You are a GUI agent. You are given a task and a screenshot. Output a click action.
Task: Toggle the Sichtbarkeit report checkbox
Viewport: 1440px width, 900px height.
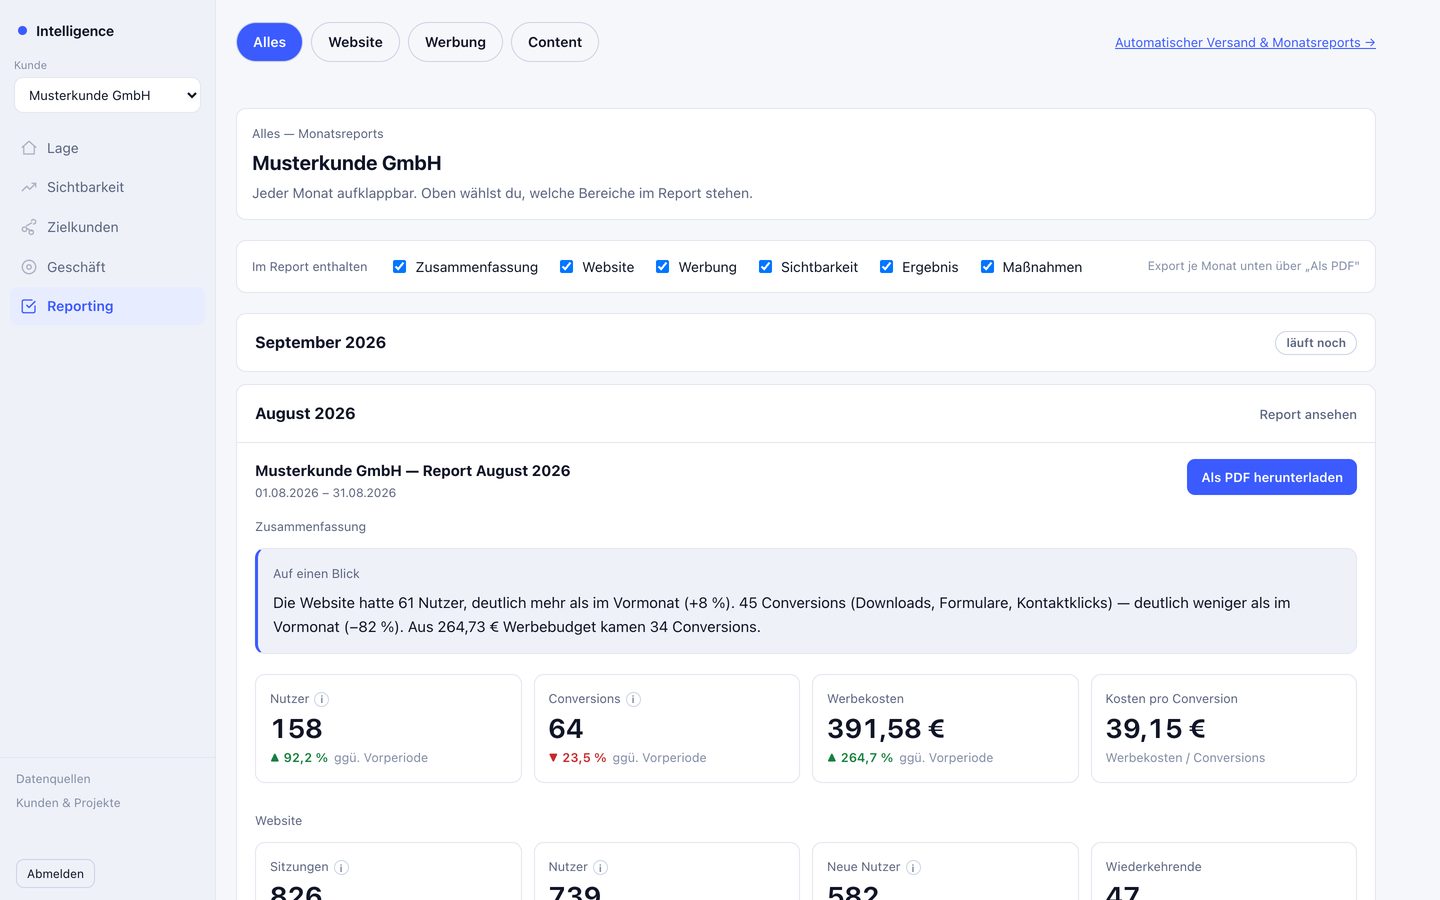[765, 266]
